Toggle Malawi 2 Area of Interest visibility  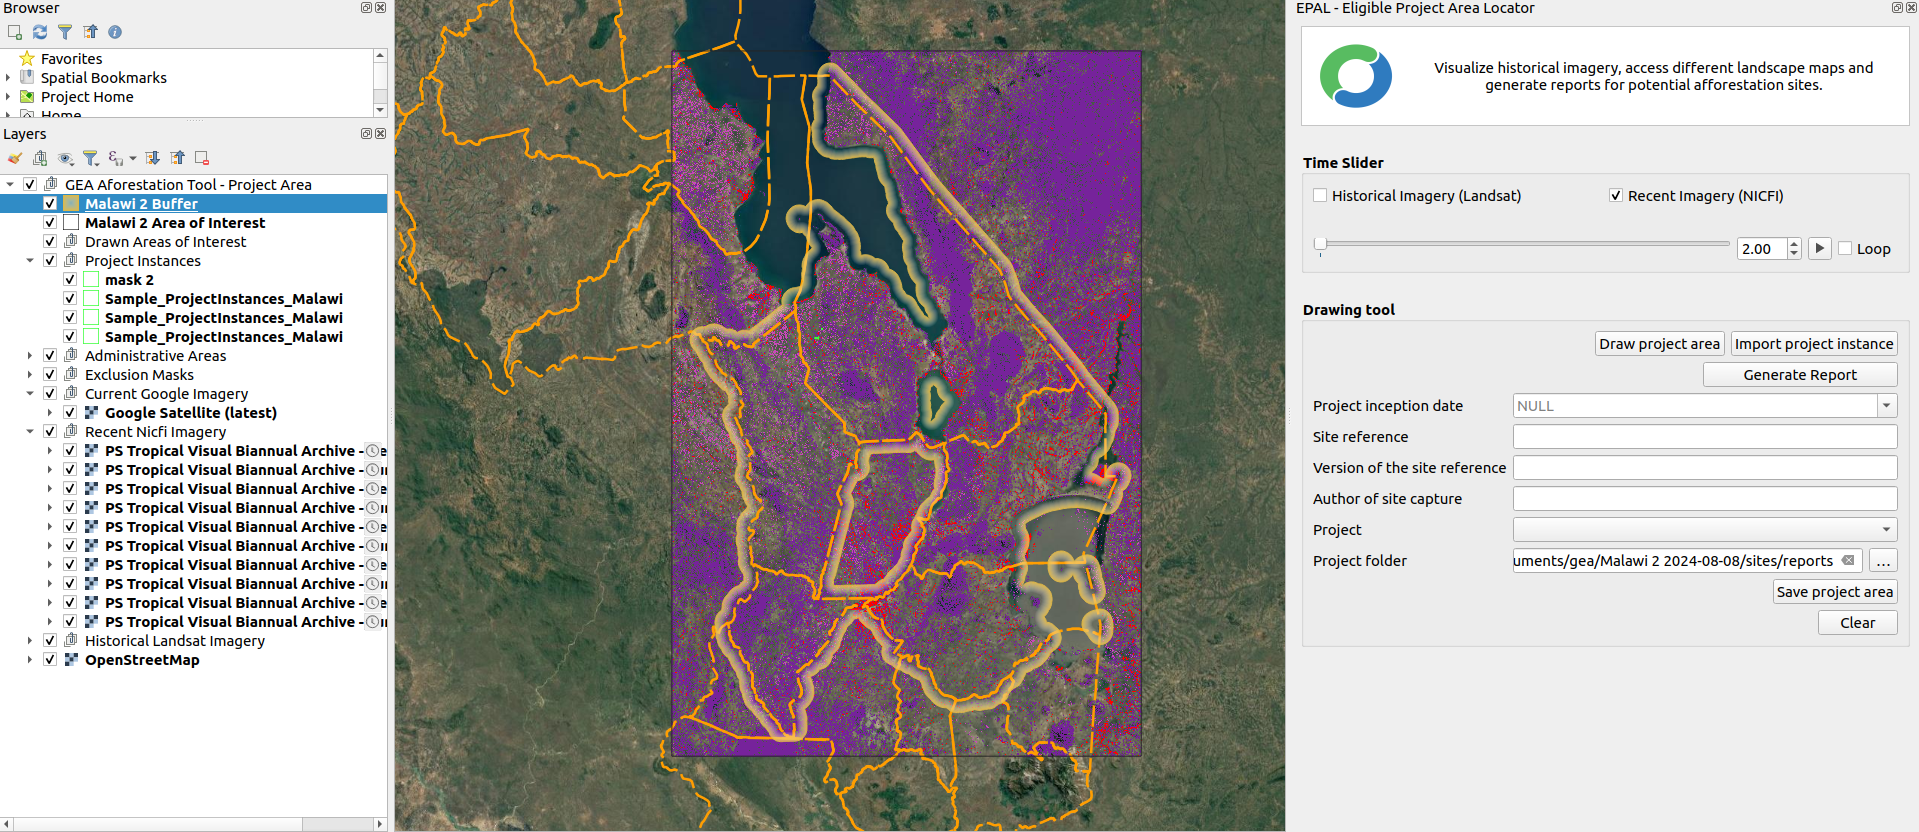(x=50, y=223)
